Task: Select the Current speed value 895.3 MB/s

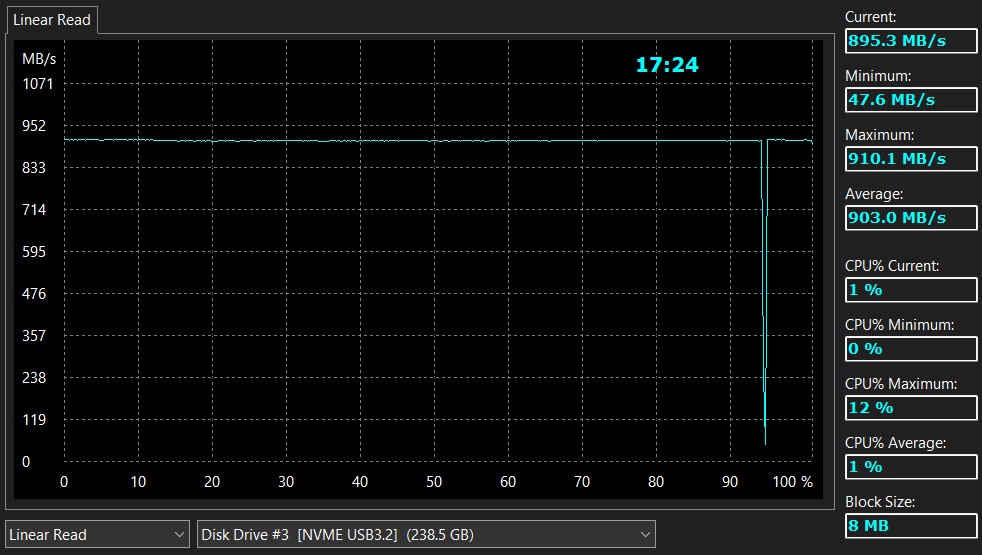Action: coord(911,41)
